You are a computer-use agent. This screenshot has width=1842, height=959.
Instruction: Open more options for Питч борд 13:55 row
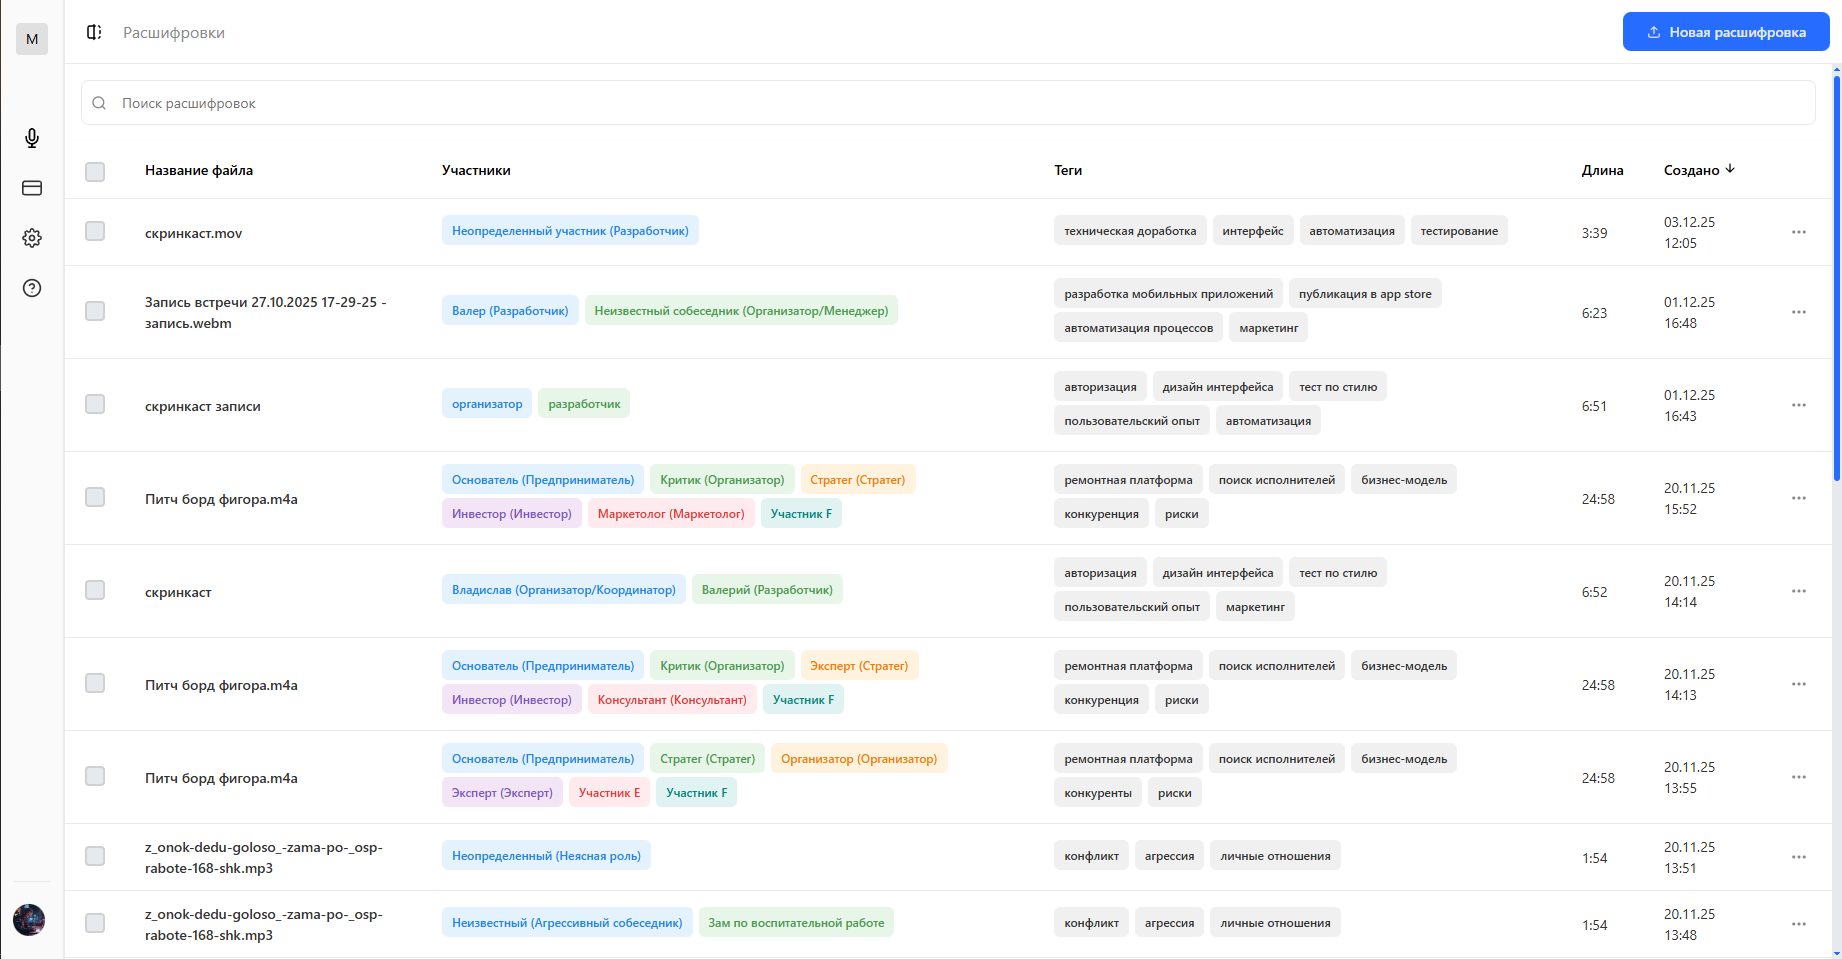click(1799, 777)
